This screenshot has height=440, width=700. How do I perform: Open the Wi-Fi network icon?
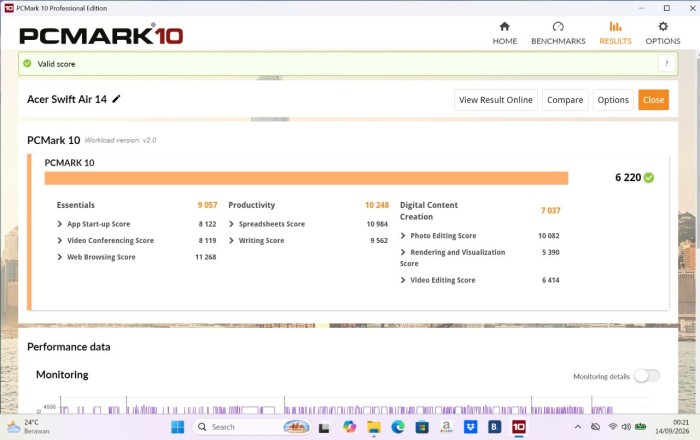point(612,427)
